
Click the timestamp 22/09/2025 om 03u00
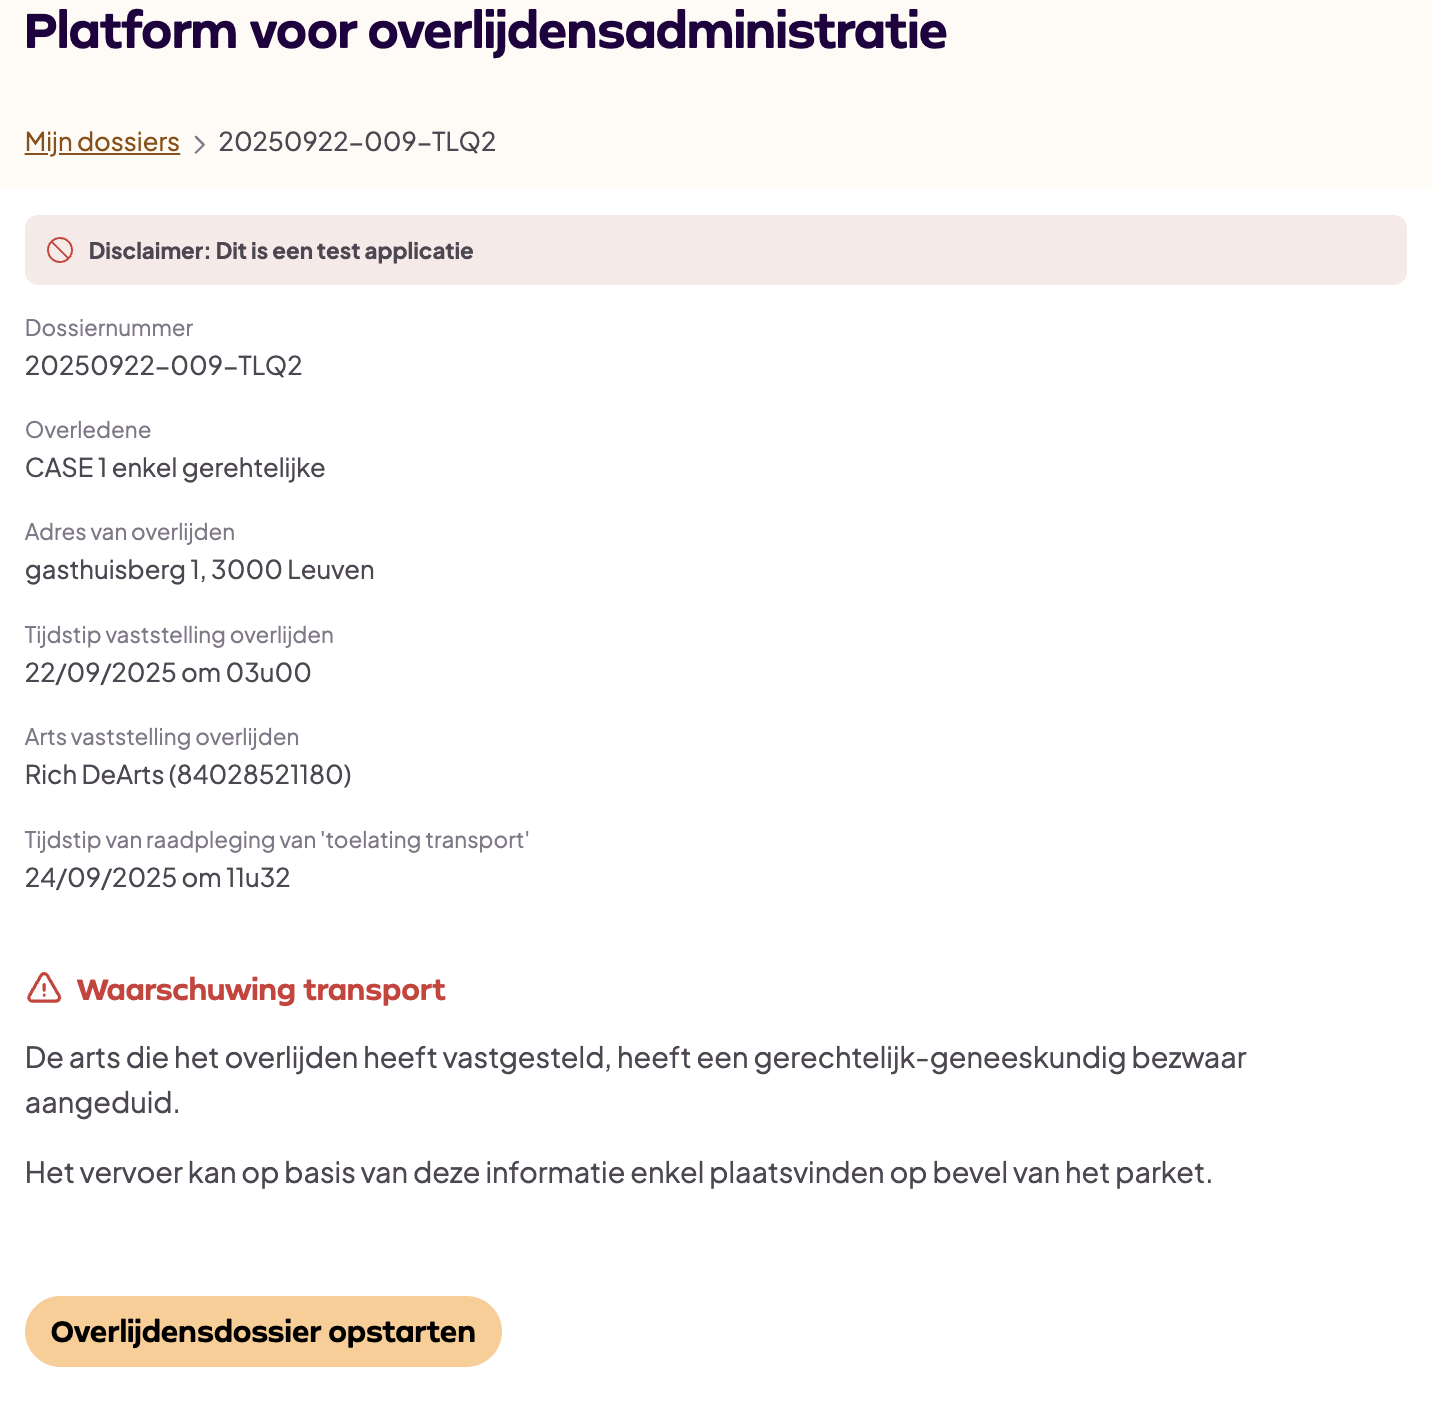coord(168,673)
